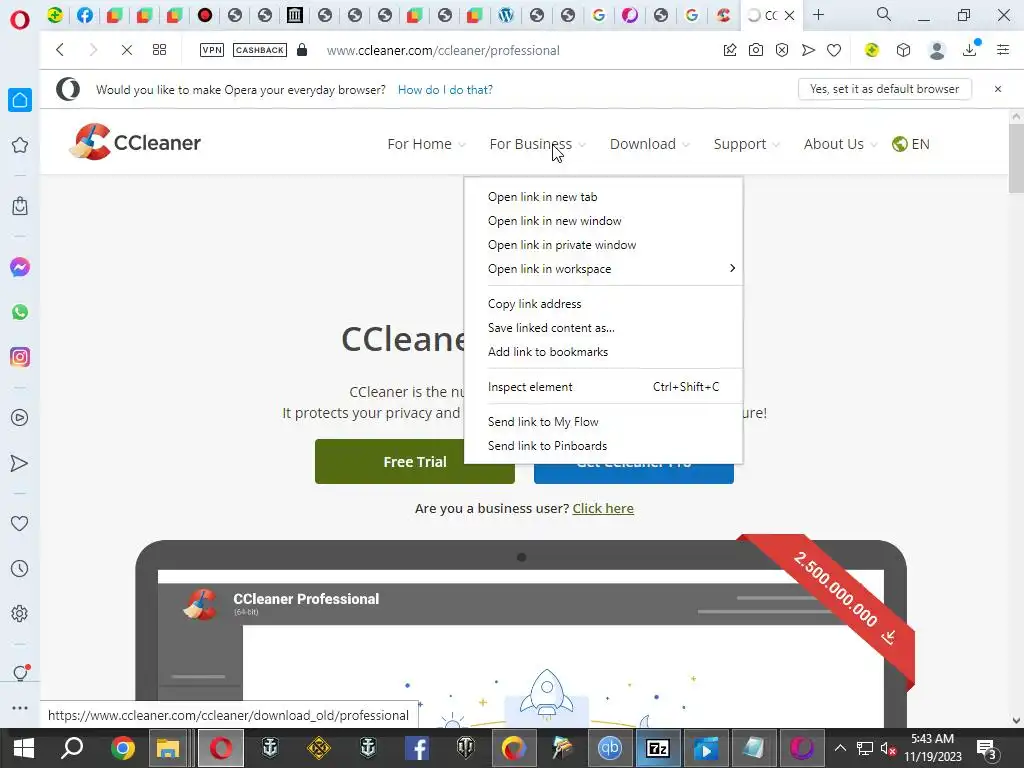Expand the Download menu

point(649,144)
